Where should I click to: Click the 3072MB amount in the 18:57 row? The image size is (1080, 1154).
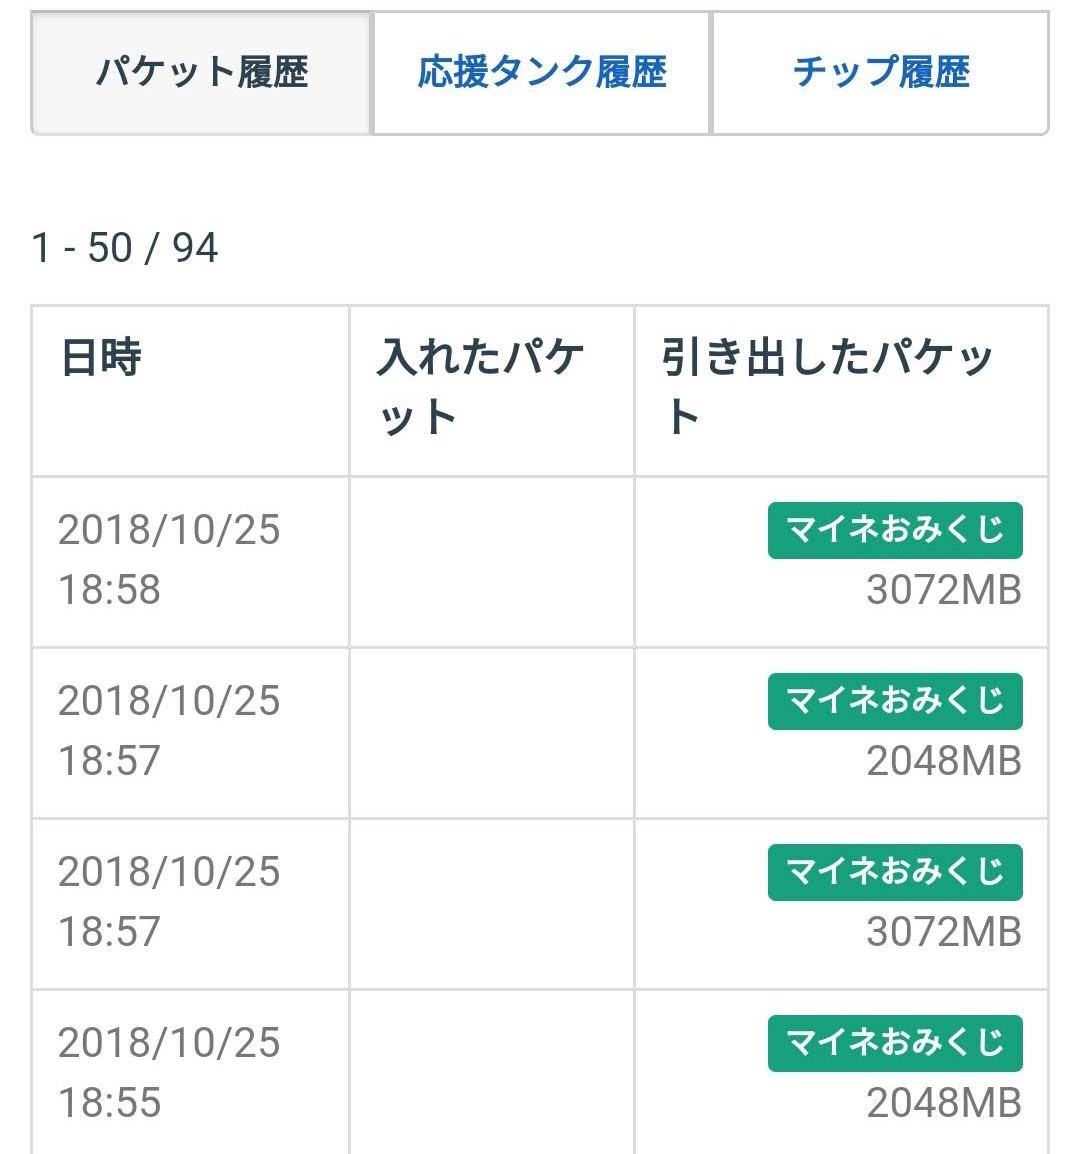[x=943, y=932]
